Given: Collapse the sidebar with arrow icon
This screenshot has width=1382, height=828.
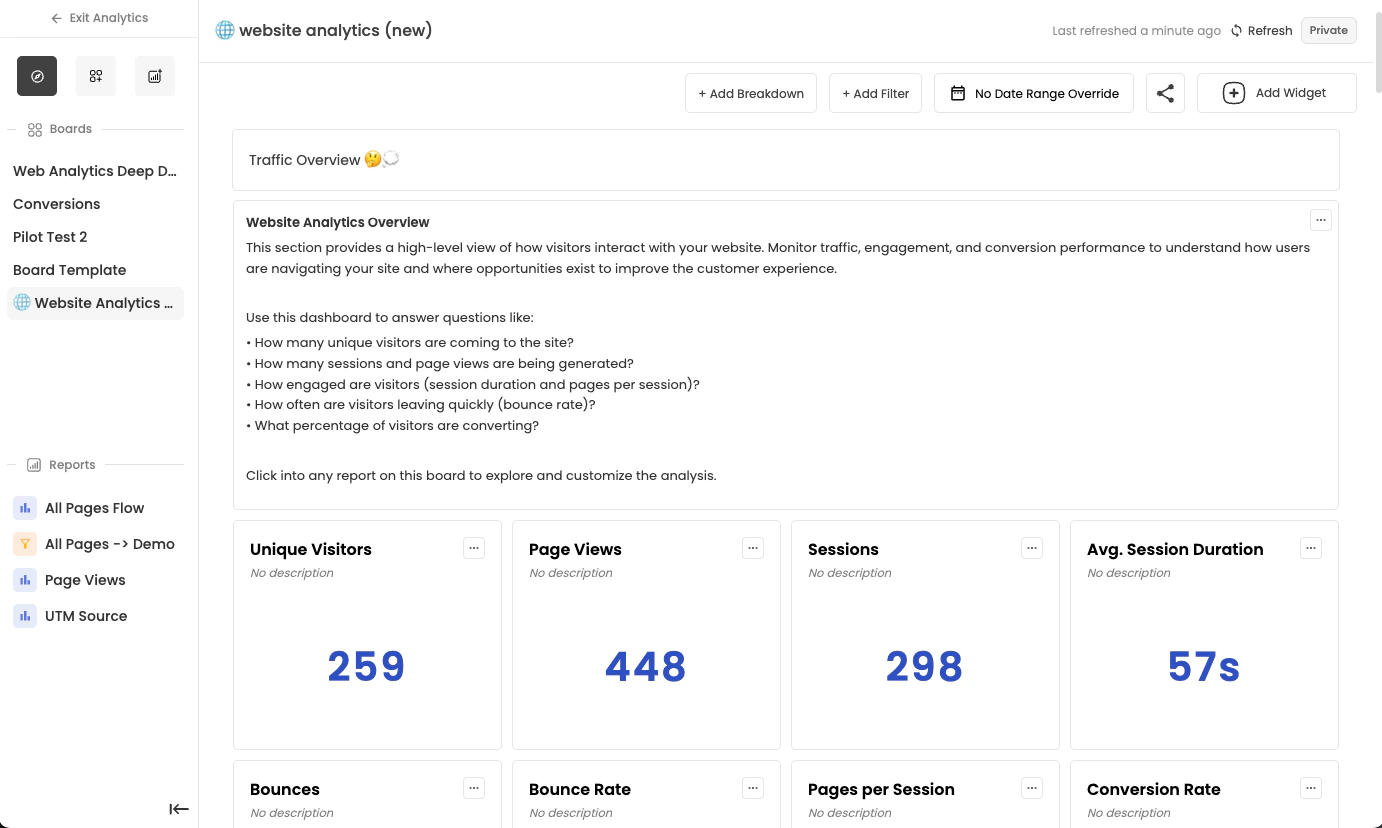Looking at the screenshot, I should tap(179, 809).
